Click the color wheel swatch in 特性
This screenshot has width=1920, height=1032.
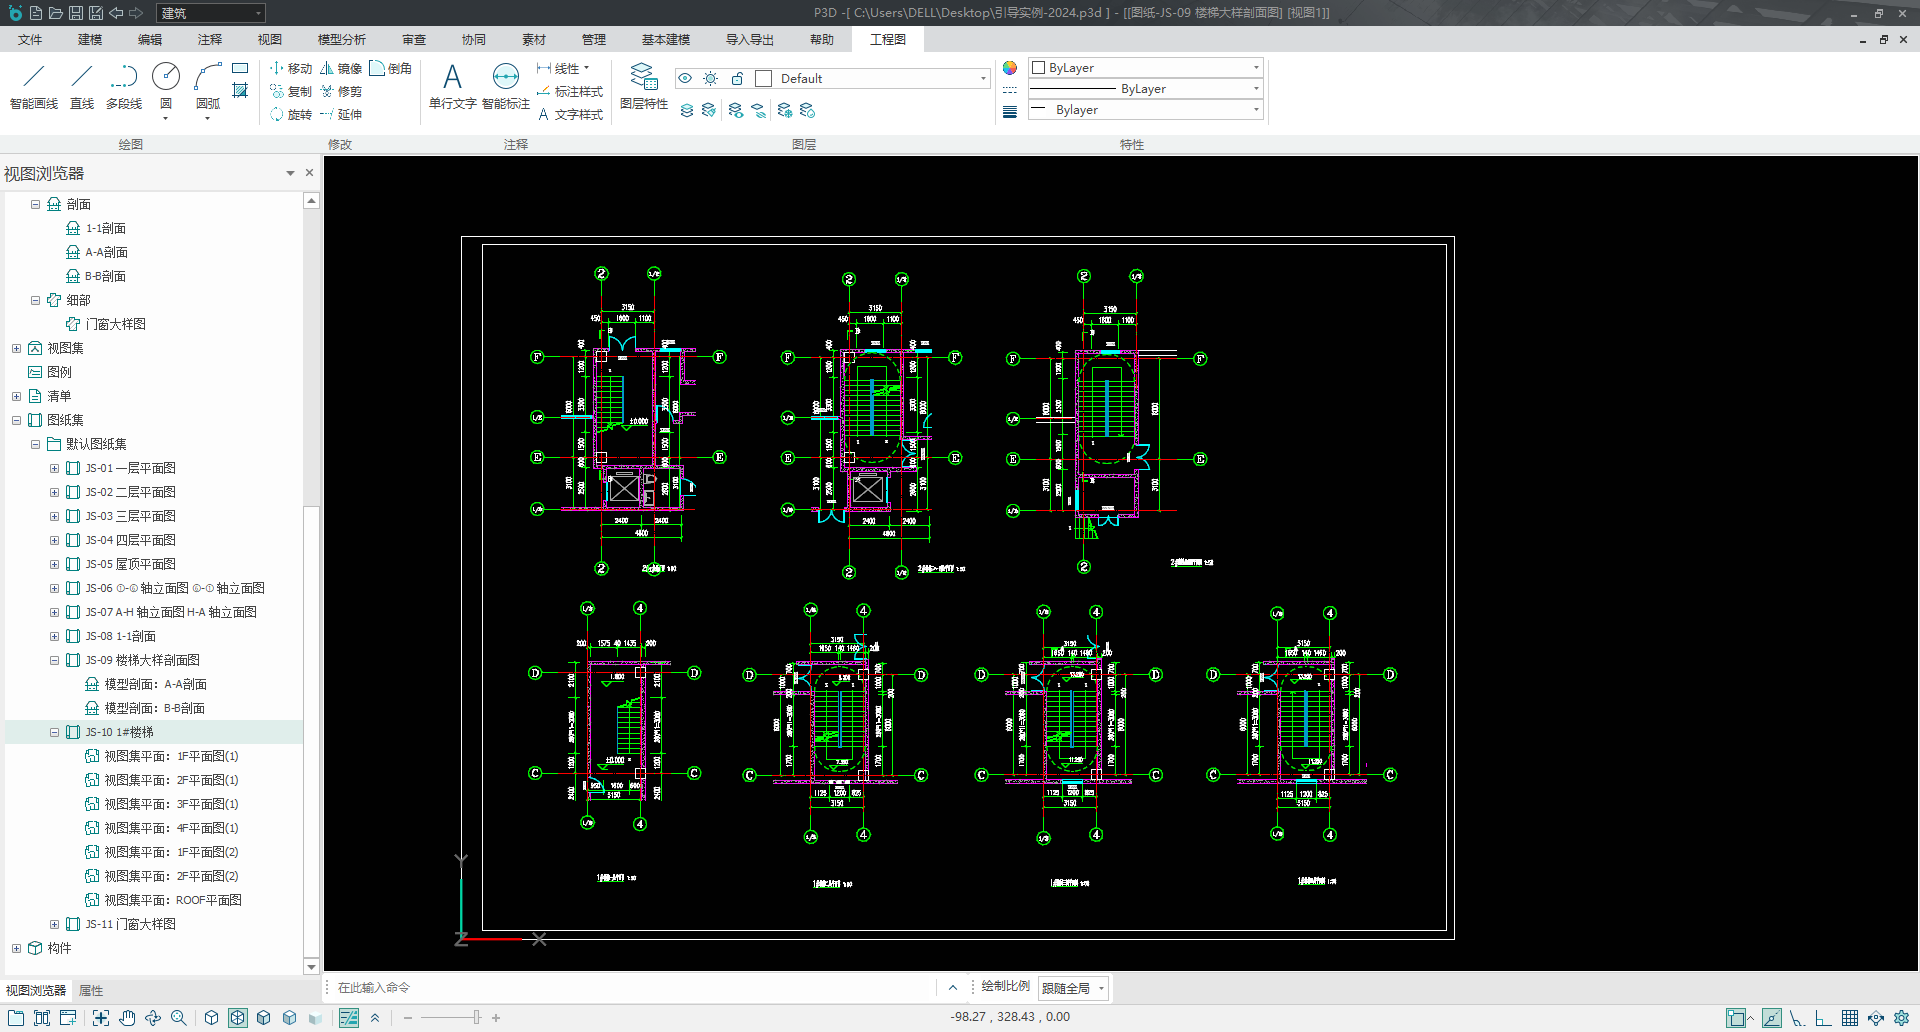coord(1010,68)
